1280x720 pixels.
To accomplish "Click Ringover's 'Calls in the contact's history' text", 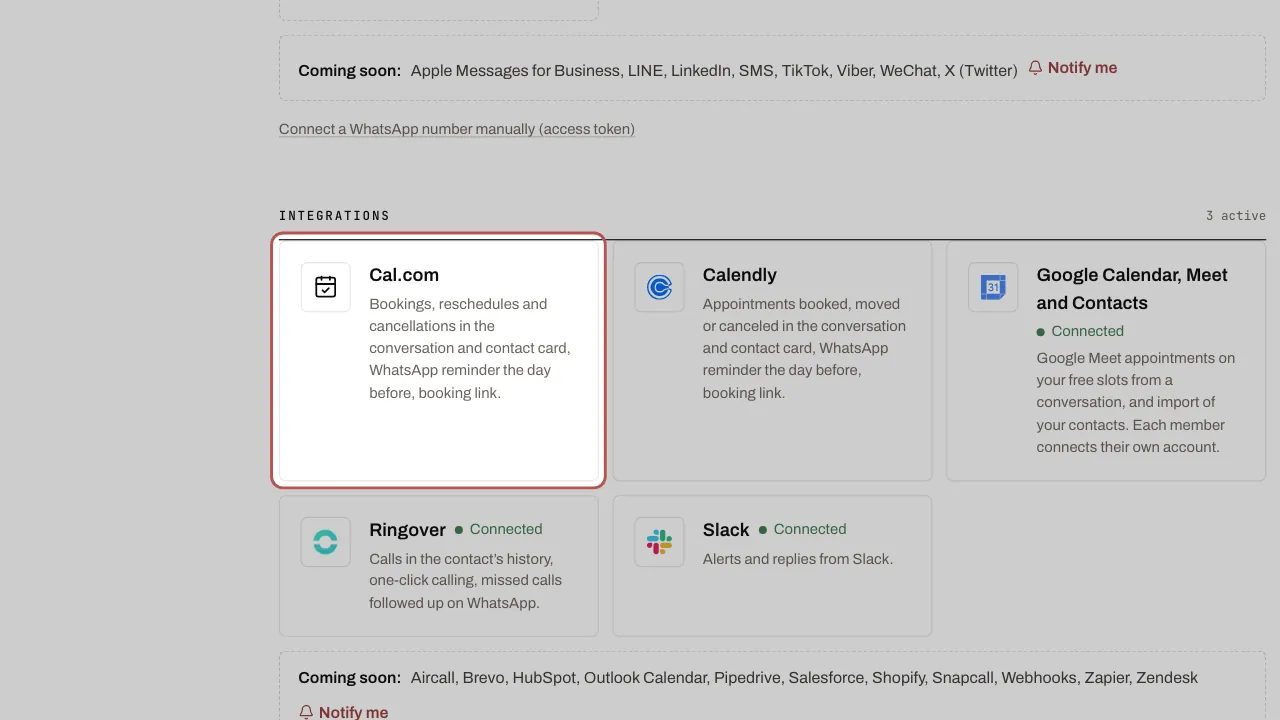I will pos(465,581).
